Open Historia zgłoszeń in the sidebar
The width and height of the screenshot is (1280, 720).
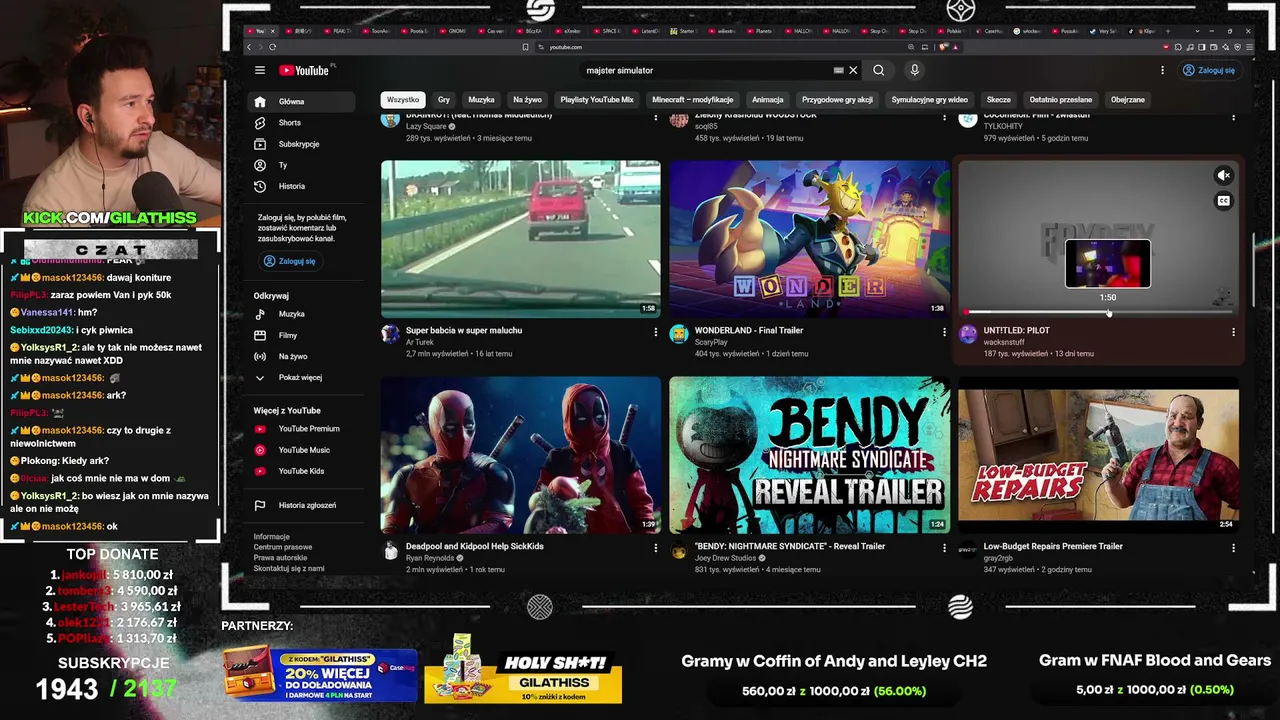[x=300, y=505]
